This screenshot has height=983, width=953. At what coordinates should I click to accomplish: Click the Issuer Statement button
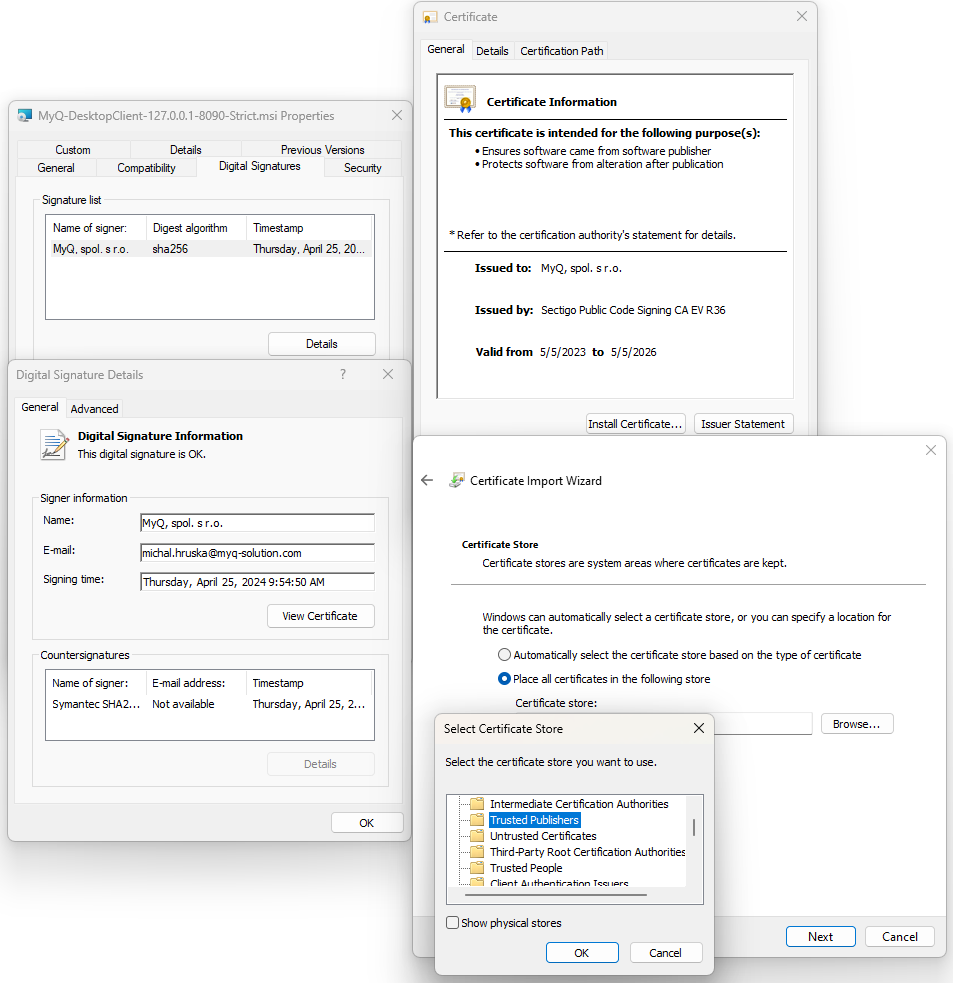(x=743, y=423)
